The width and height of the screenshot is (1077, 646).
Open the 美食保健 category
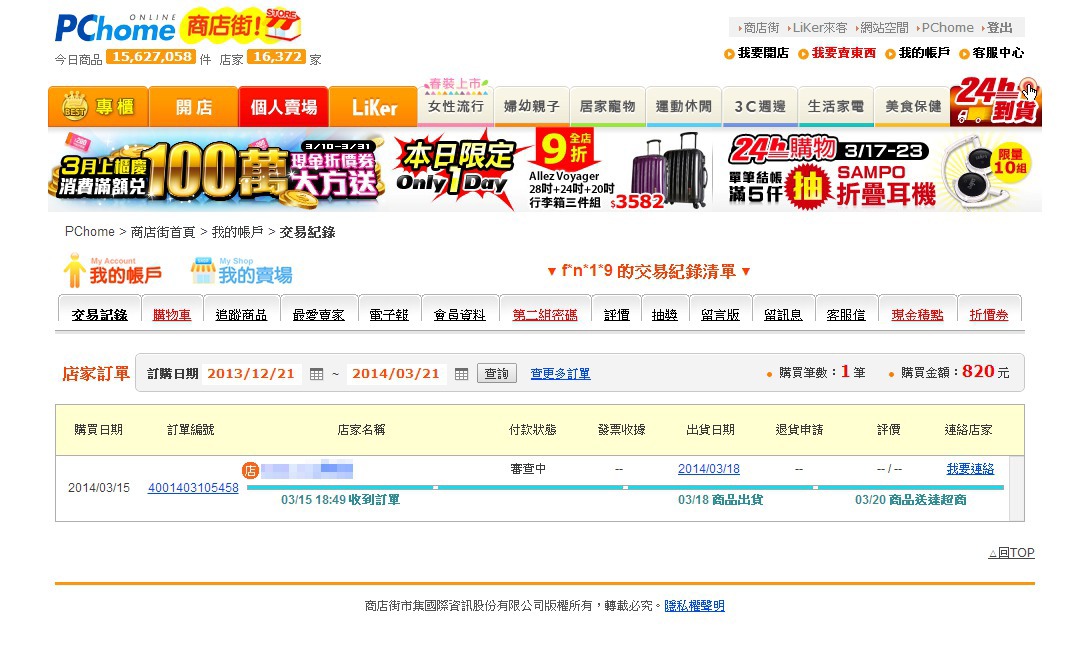point(913,106)
